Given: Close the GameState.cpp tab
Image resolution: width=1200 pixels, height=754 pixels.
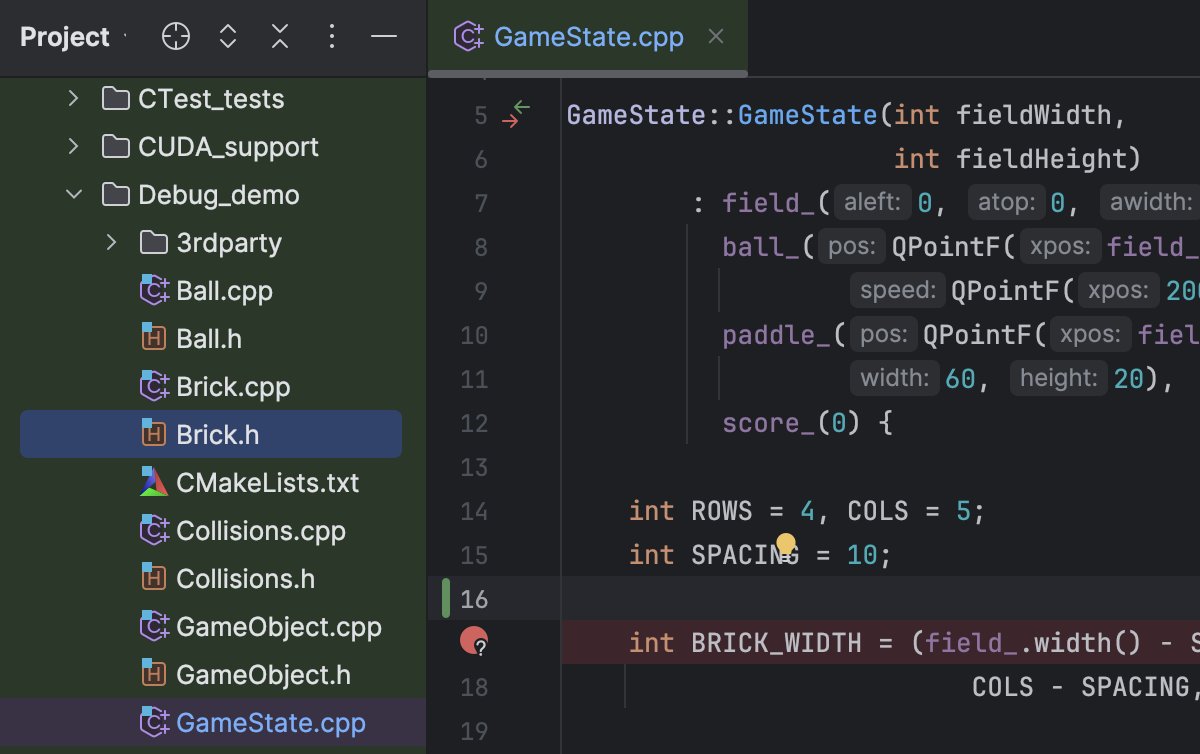Looking at the screenshot, I should [x=715, y=37].
